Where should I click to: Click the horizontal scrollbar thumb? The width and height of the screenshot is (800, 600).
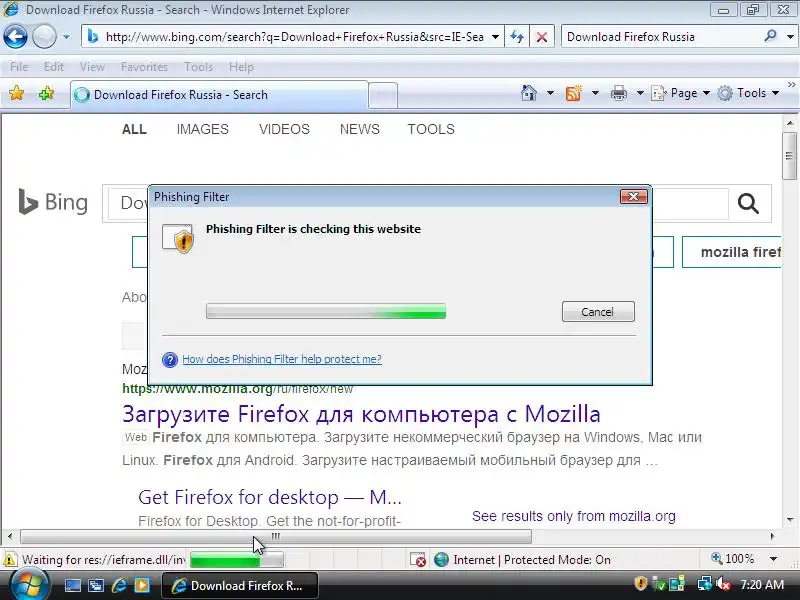point(276,536)
